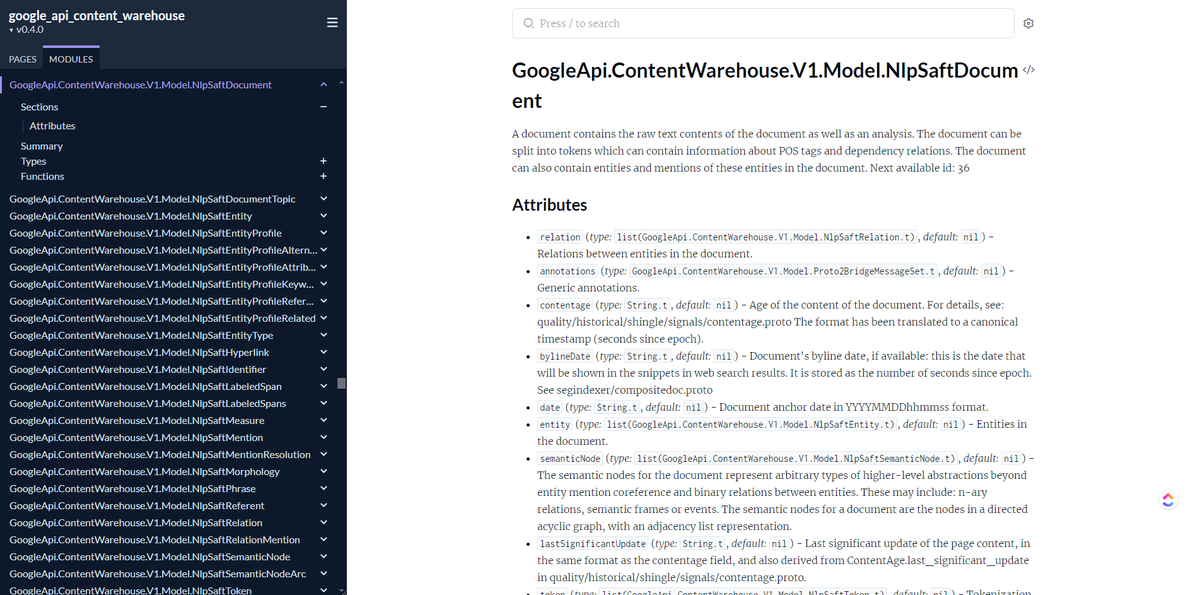Open NlpSaftEntityType module link
The image size is (1200, 595).
coord(141,335)
